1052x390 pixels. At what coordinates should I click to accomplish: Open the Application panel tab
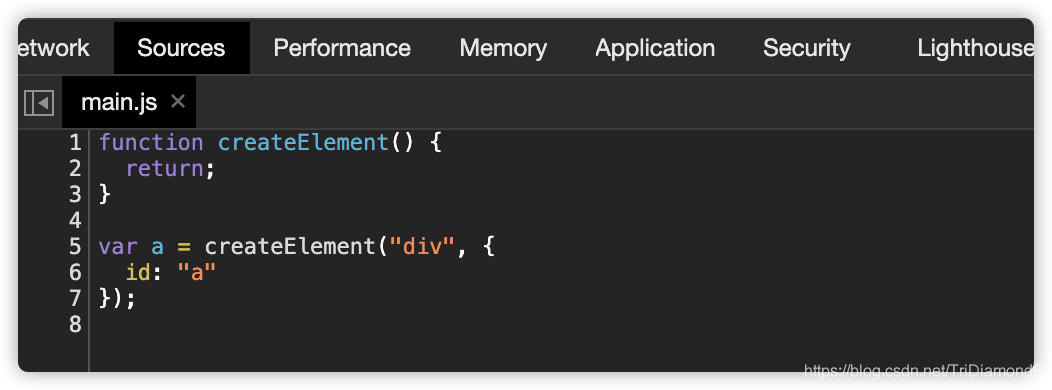(x=655, y=48)
